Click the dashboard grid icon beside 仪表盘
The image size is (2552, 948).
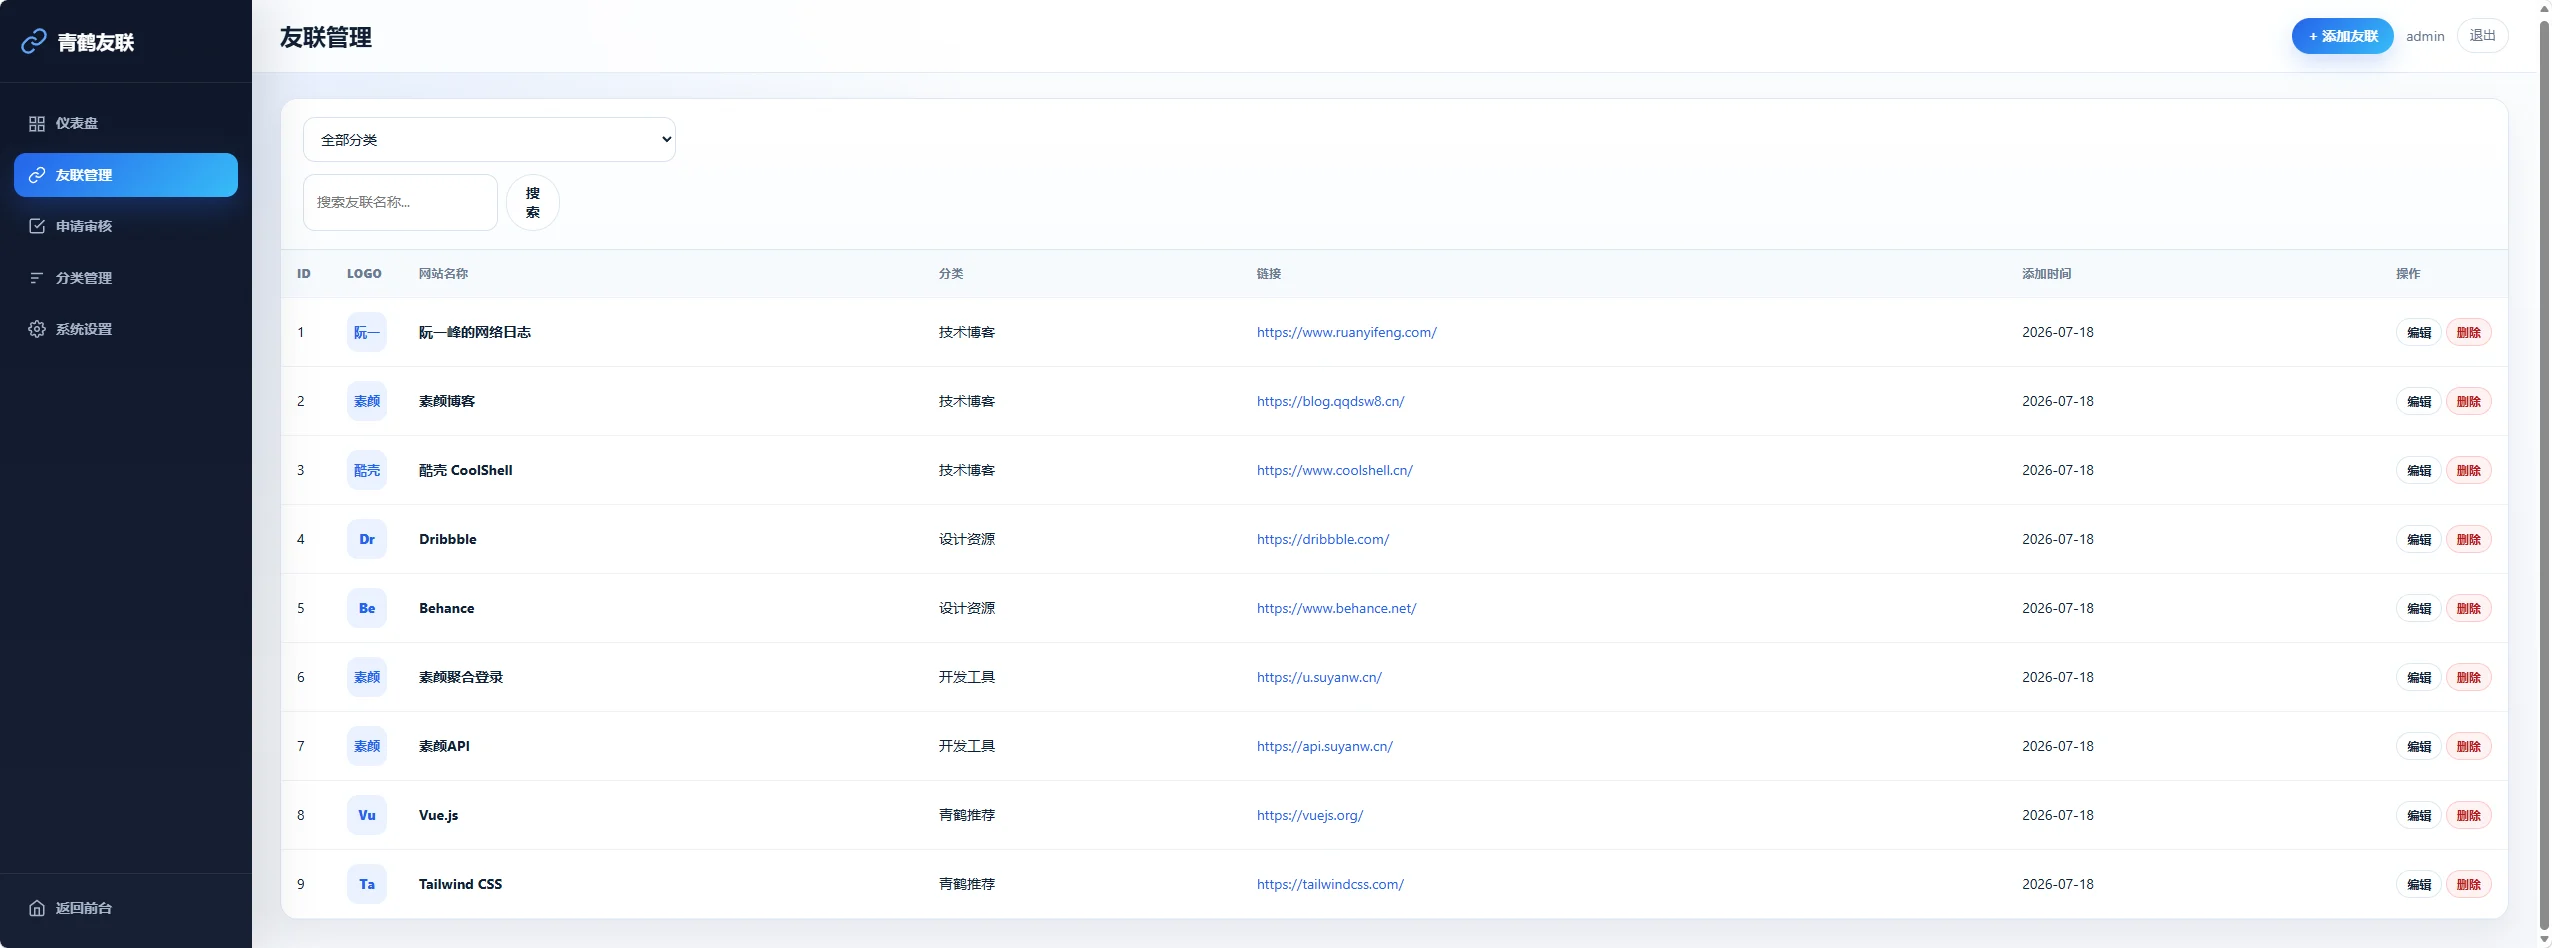[37, 123]
